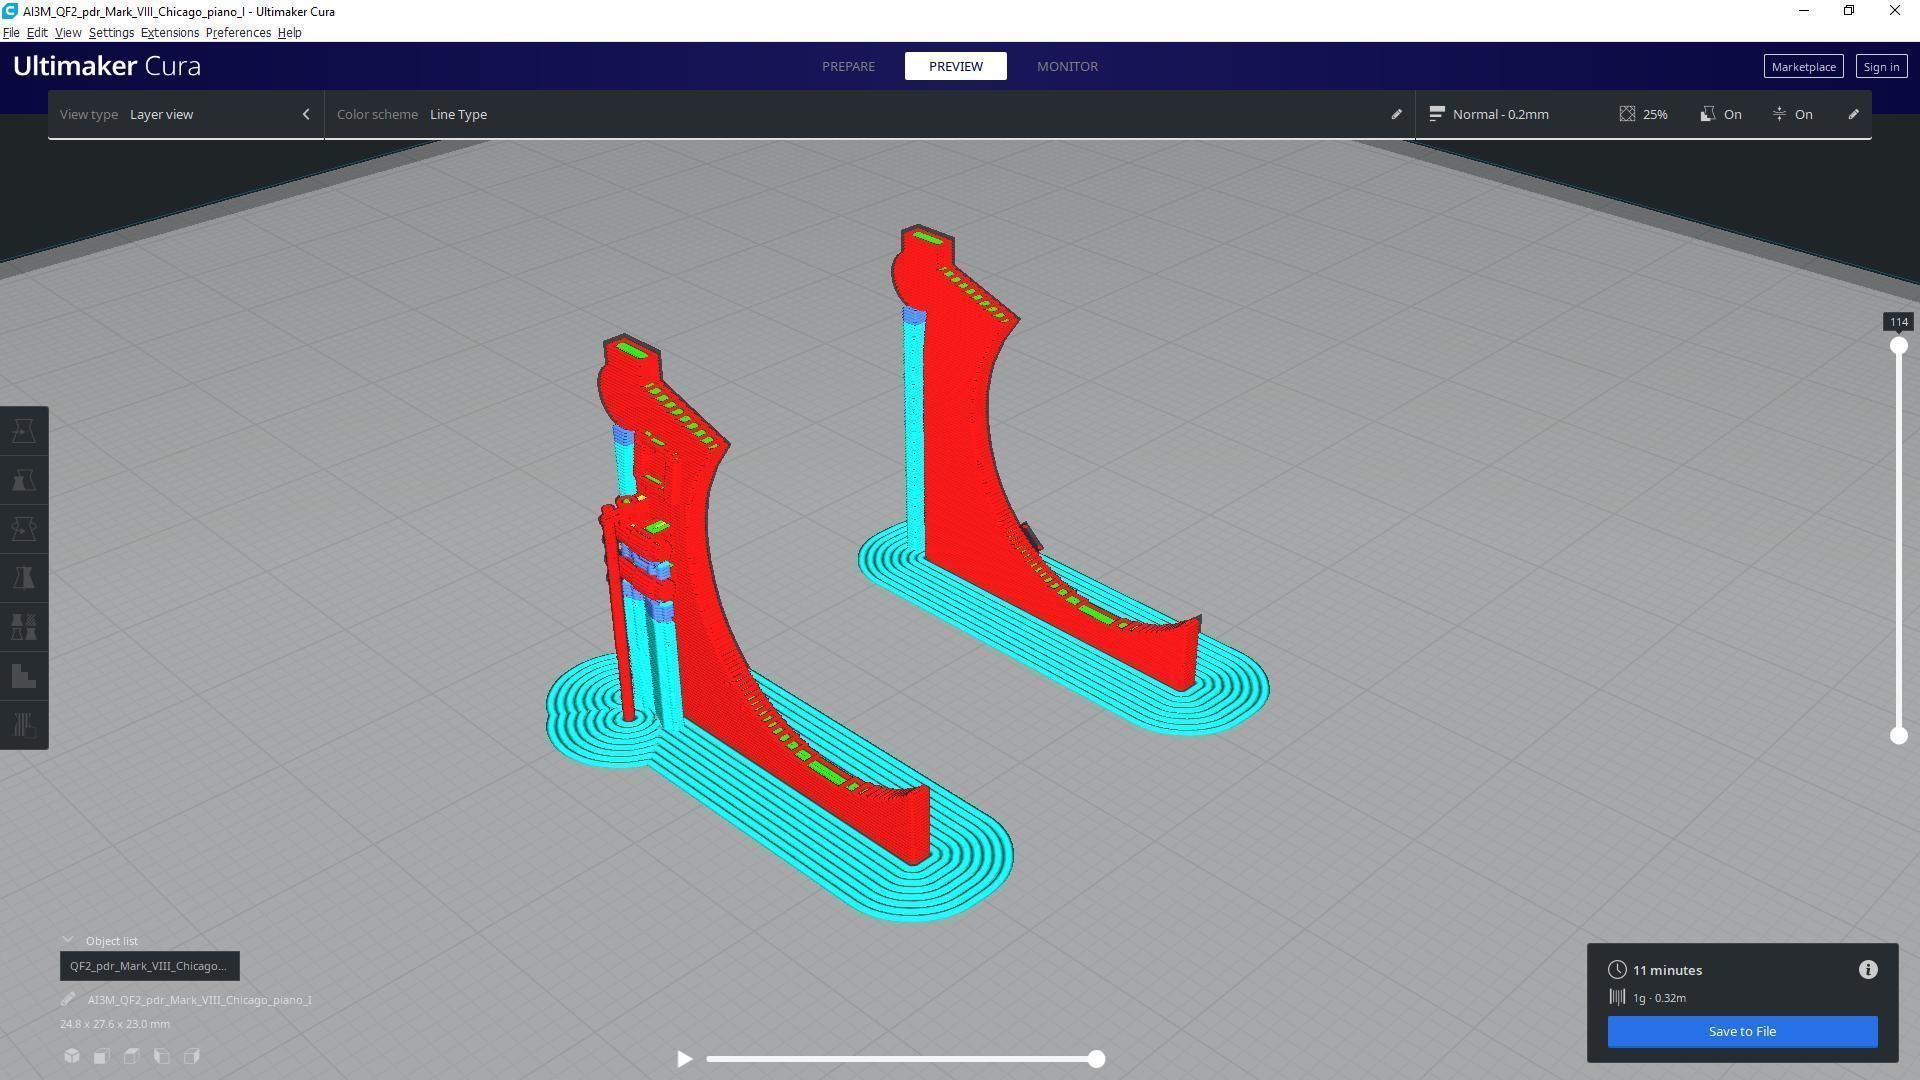Switch to the top camera view
The image size is (1920, 1080).
coord(132,1056)
